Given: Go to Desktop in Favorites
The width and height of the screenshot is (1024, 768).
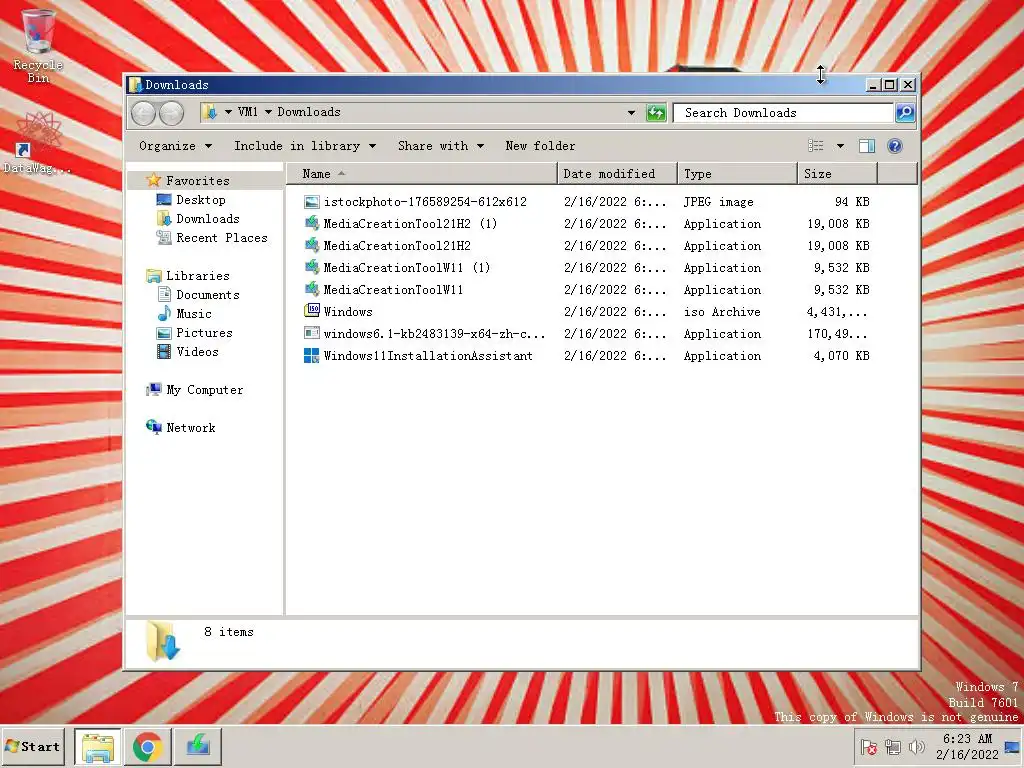Looking at the screenshot, I should pos(200,200).
